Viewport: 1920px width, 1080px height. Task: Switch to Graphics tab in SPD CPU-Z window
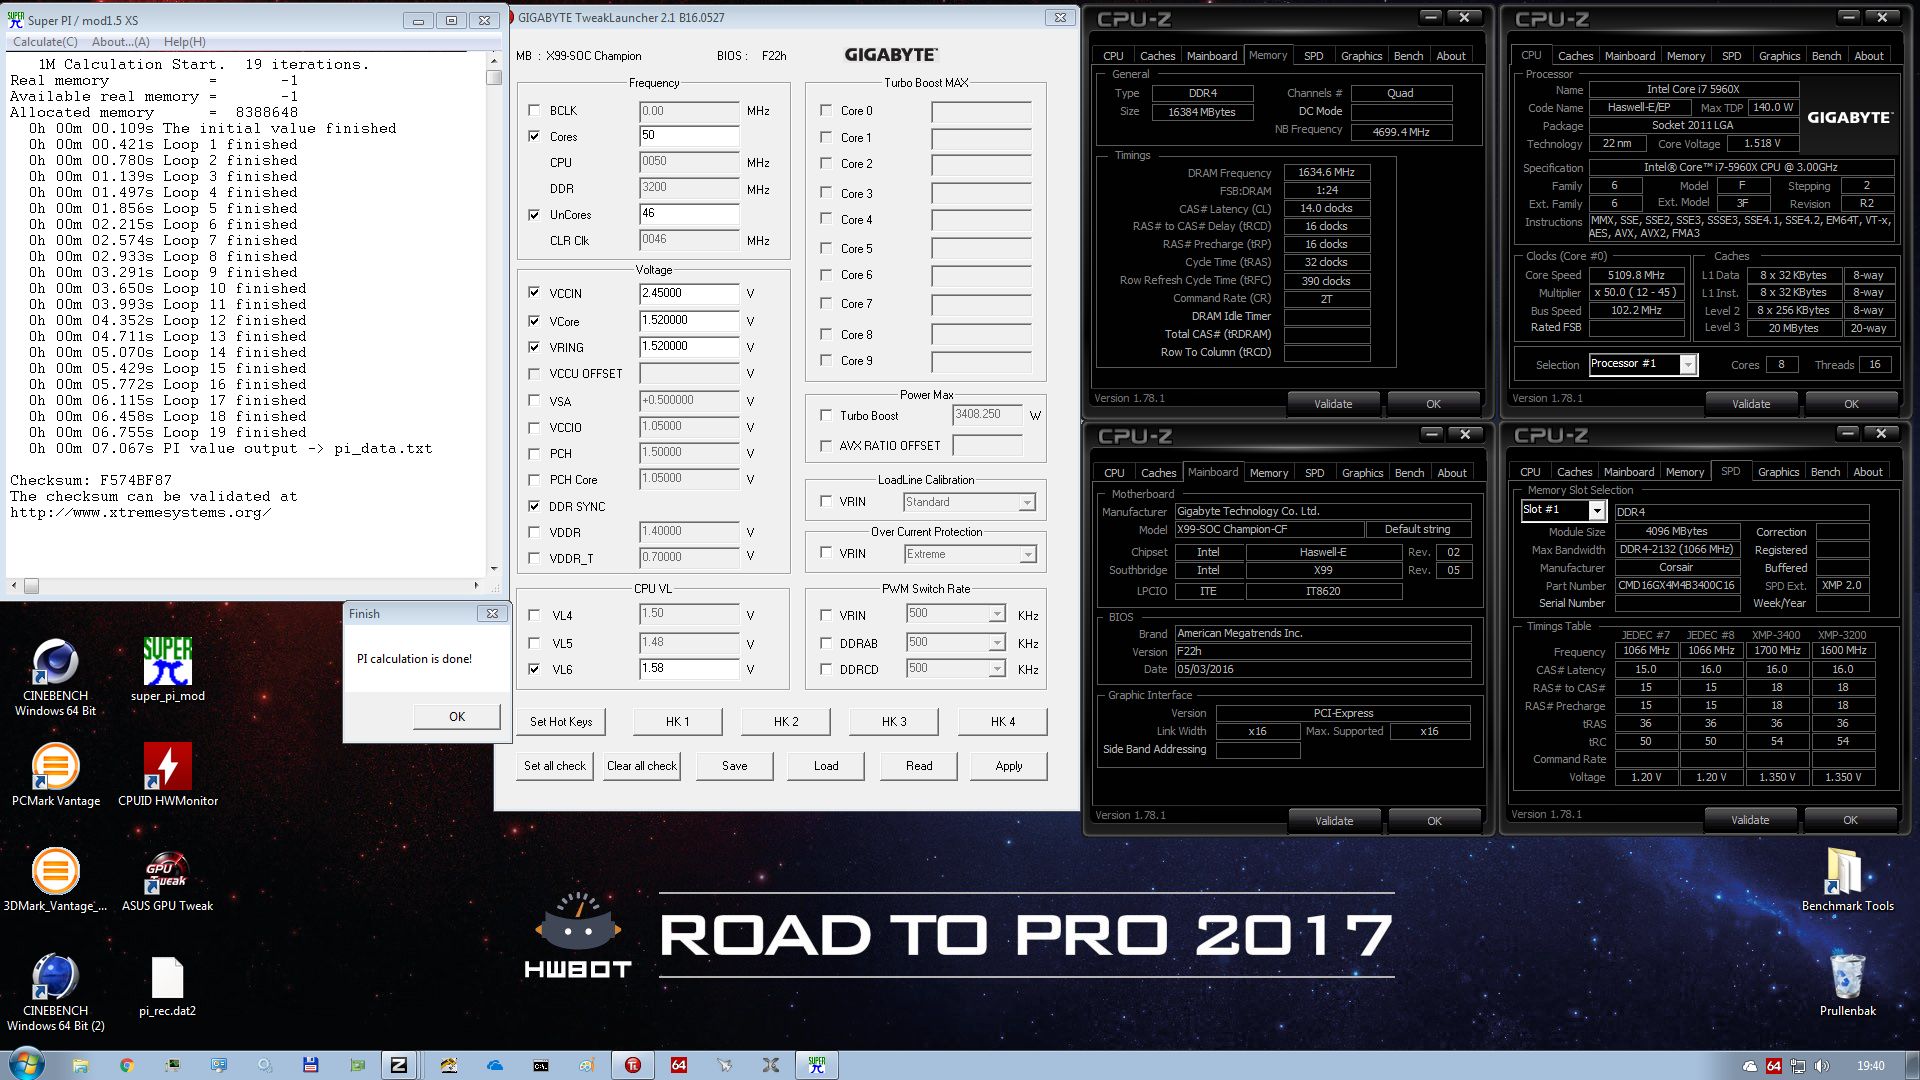point(1778,472)
